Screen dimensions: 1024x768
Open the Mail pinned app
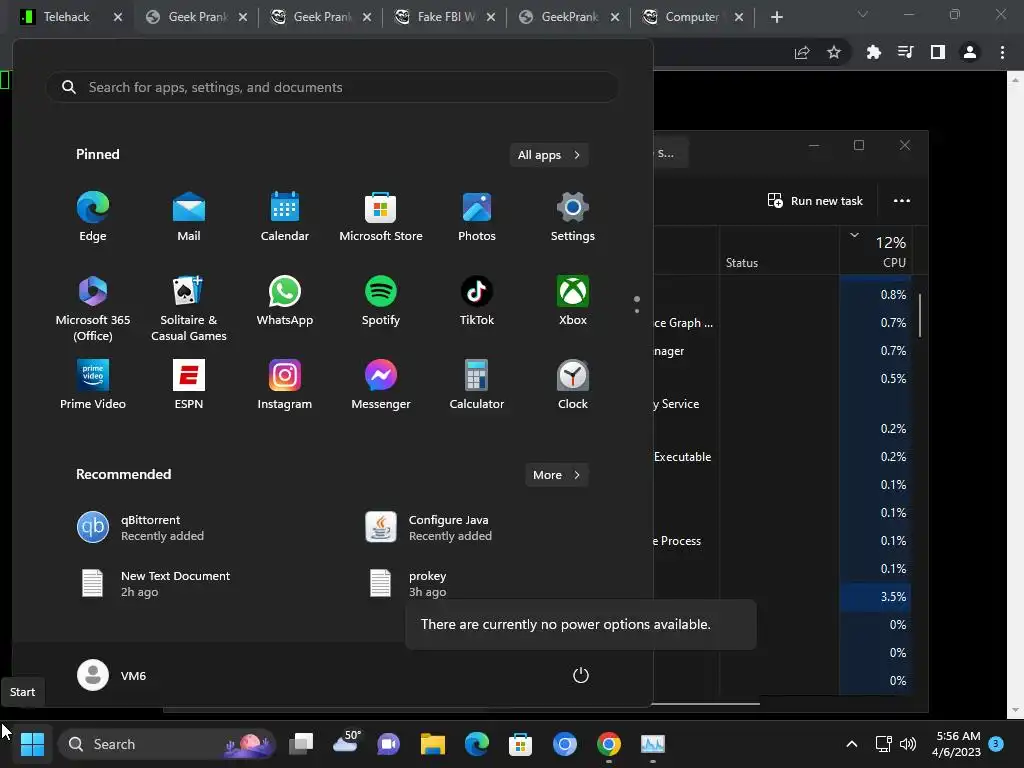(x=189, y=217)
